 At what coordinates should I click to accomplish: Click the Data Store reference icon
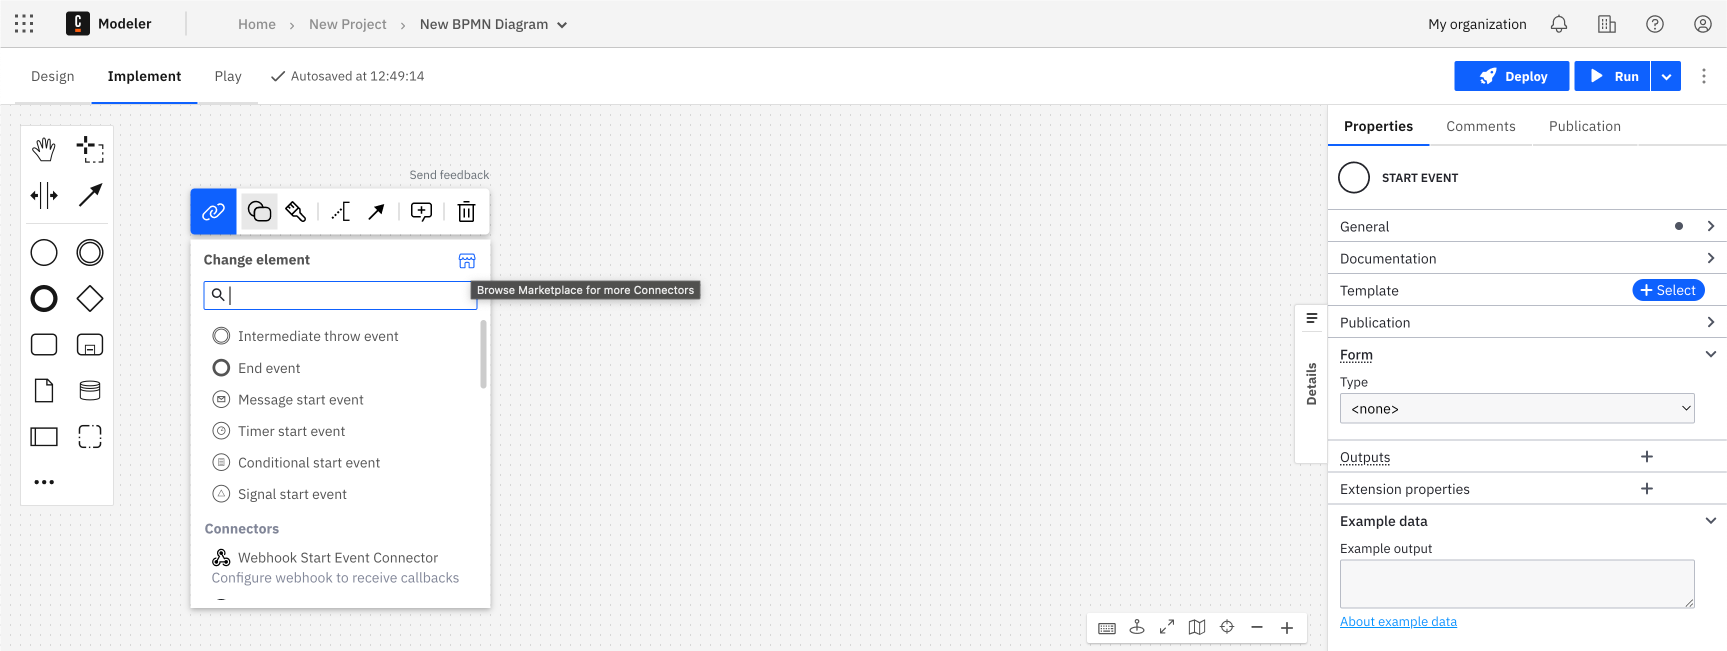[x=90, y=390]
